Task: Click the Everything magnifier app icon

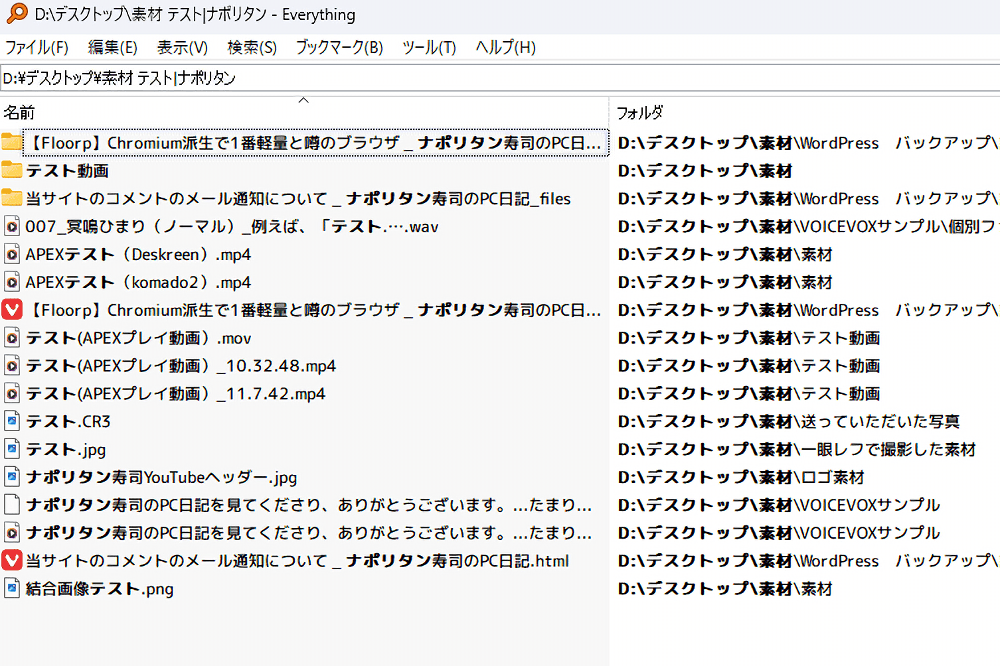Action: [17, 13]
